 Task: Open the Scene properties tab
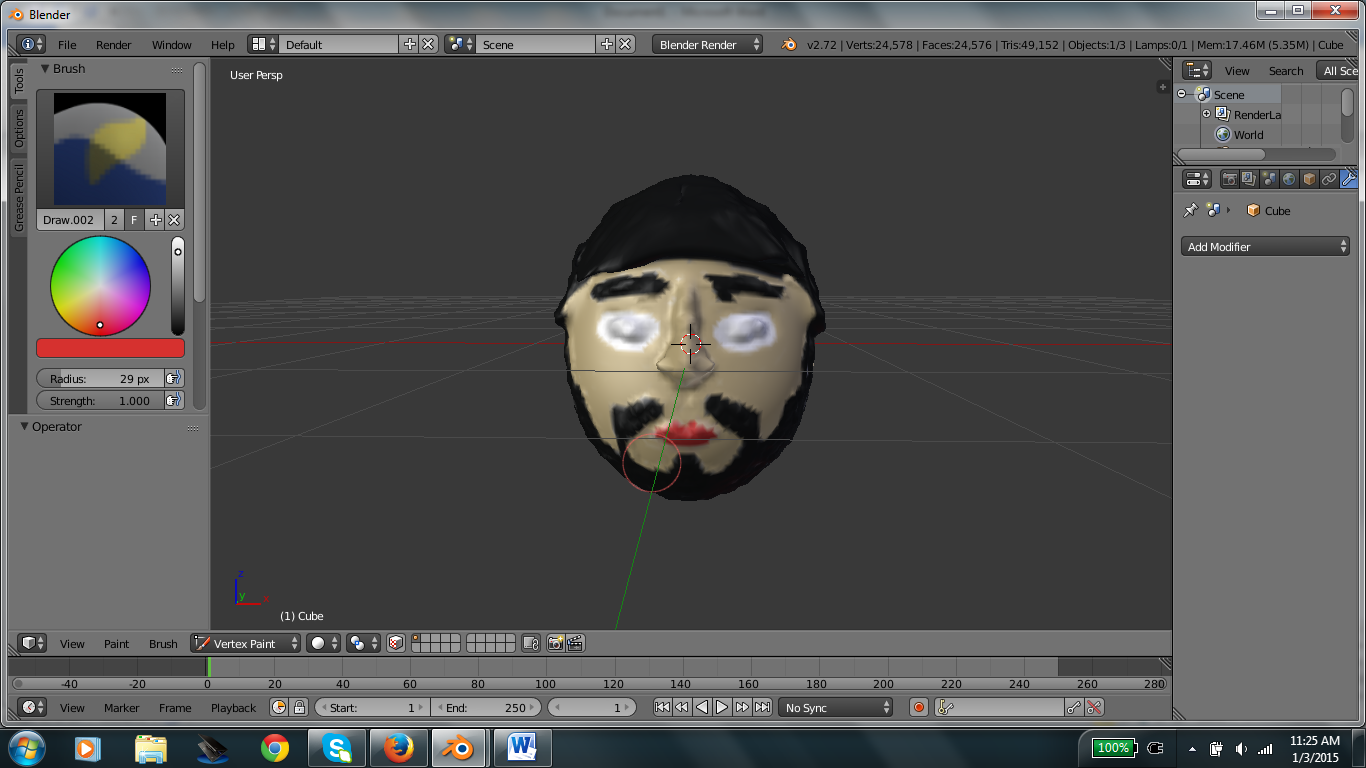coord(1270,179)
